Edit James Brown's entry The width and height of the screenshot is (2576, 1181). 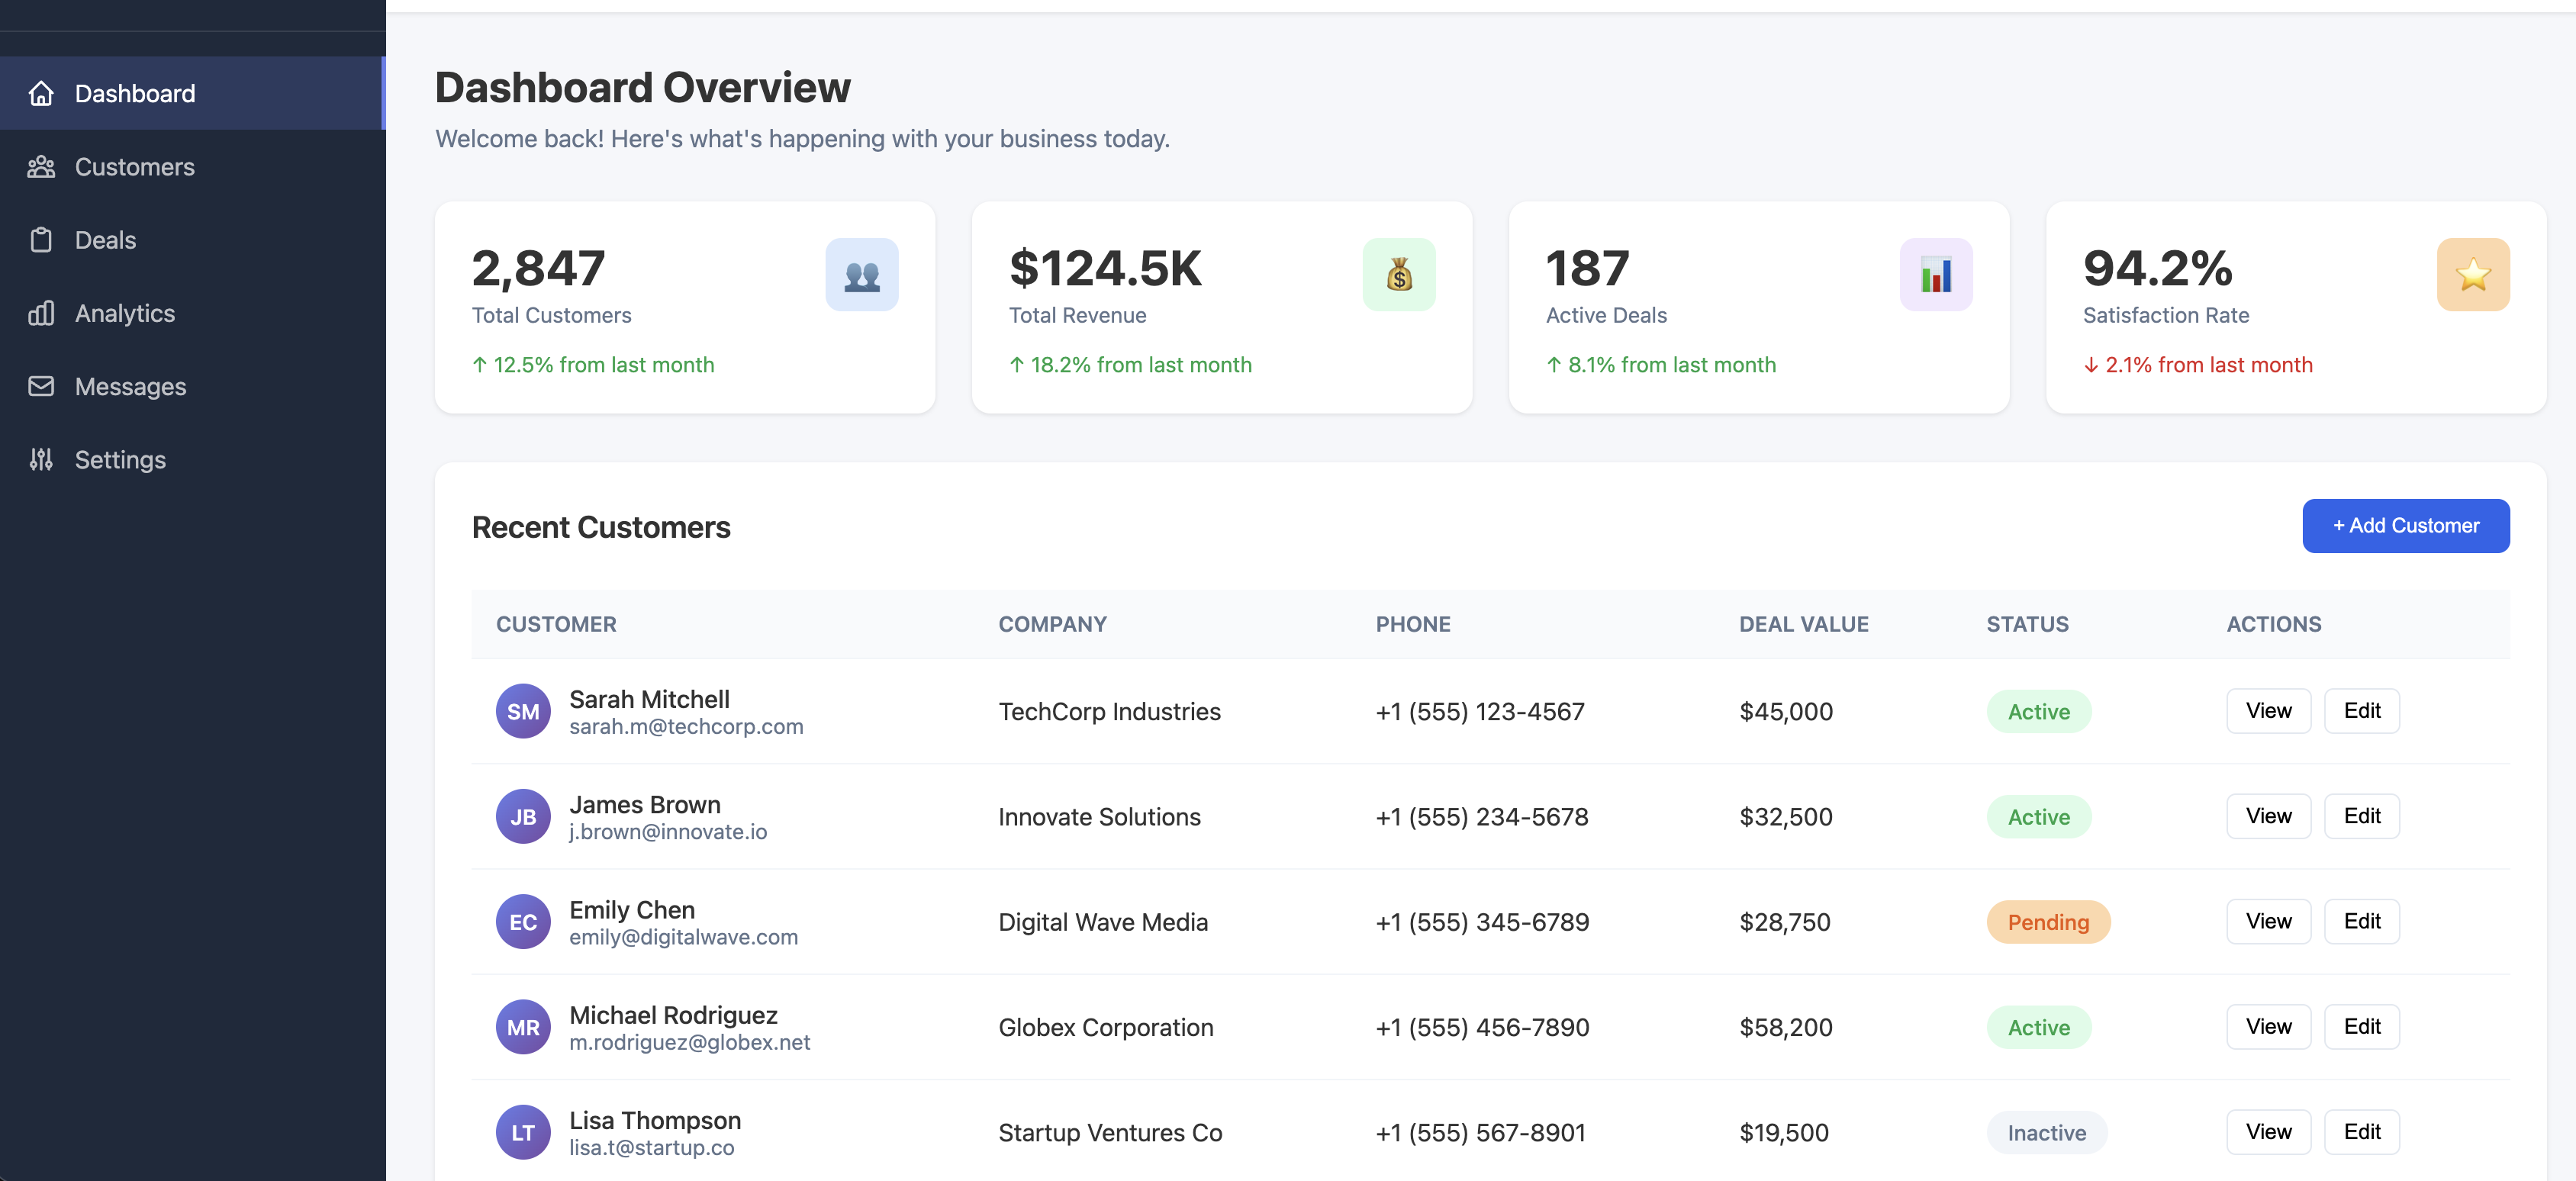2361,815
